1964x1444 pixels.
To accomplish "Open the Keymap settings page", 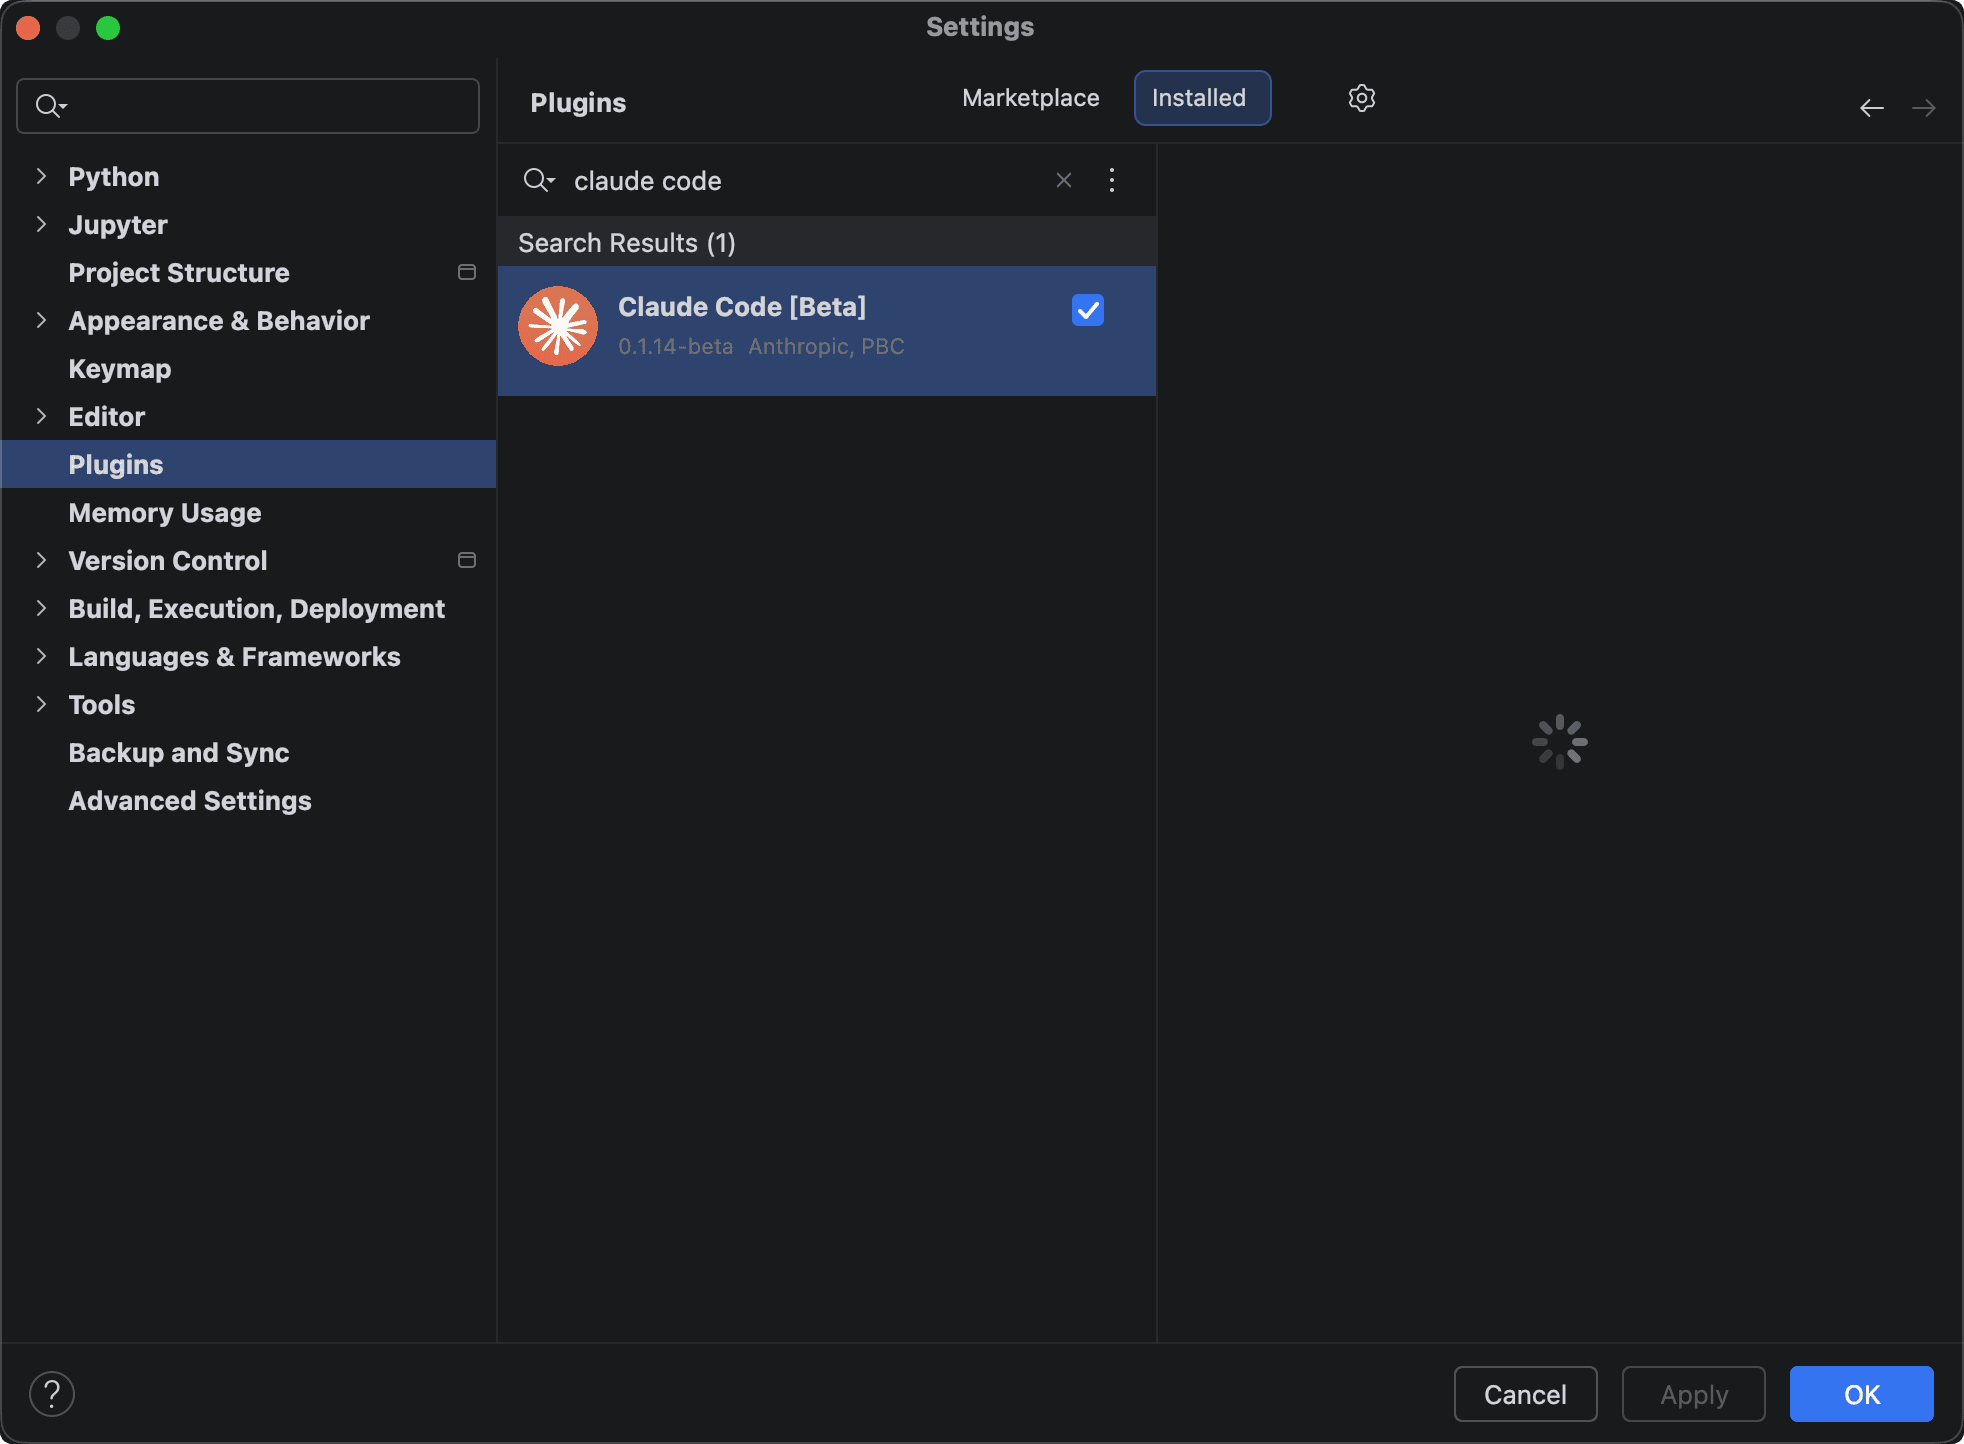I will 120,369.
